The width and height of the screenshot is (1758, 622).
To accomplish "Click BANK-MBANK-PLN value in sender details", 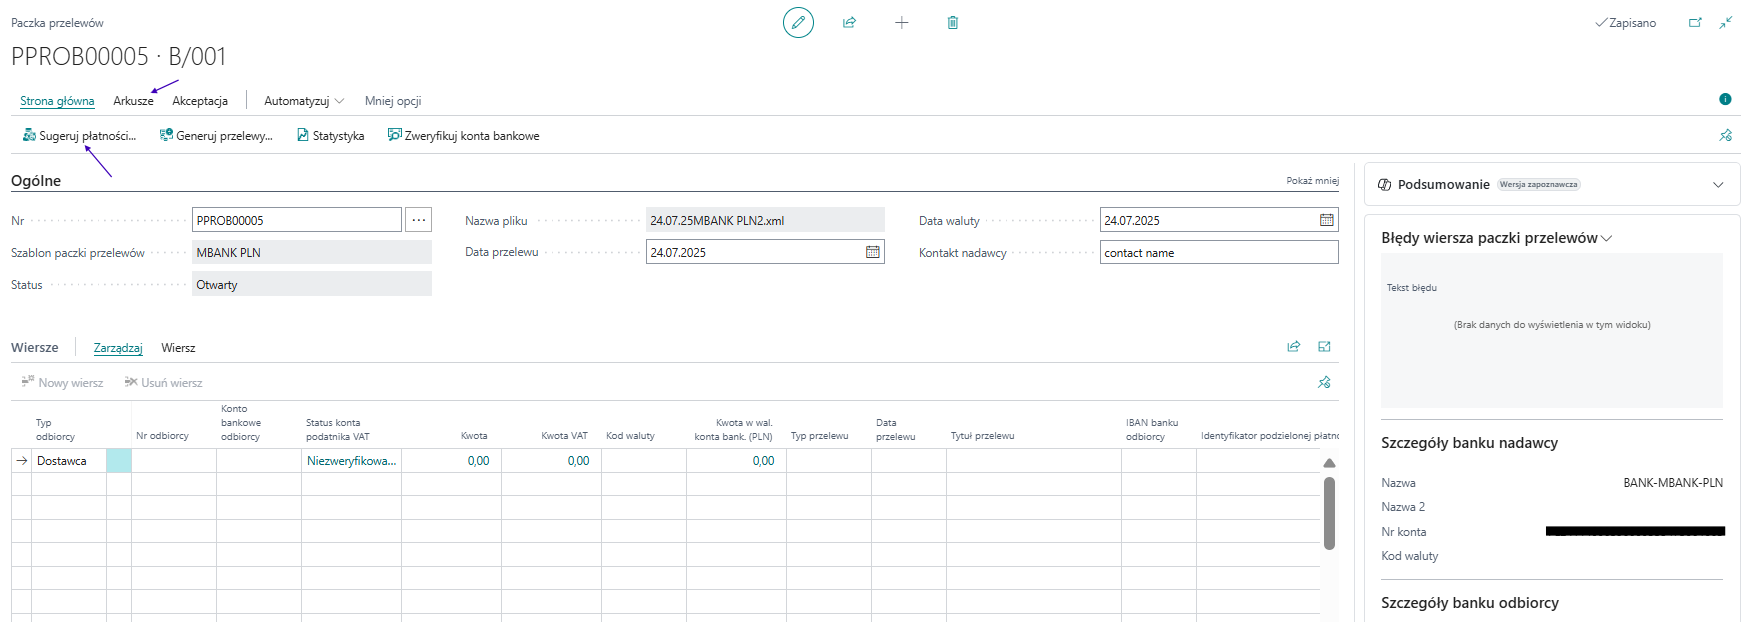I will (x=1673, y=483).
